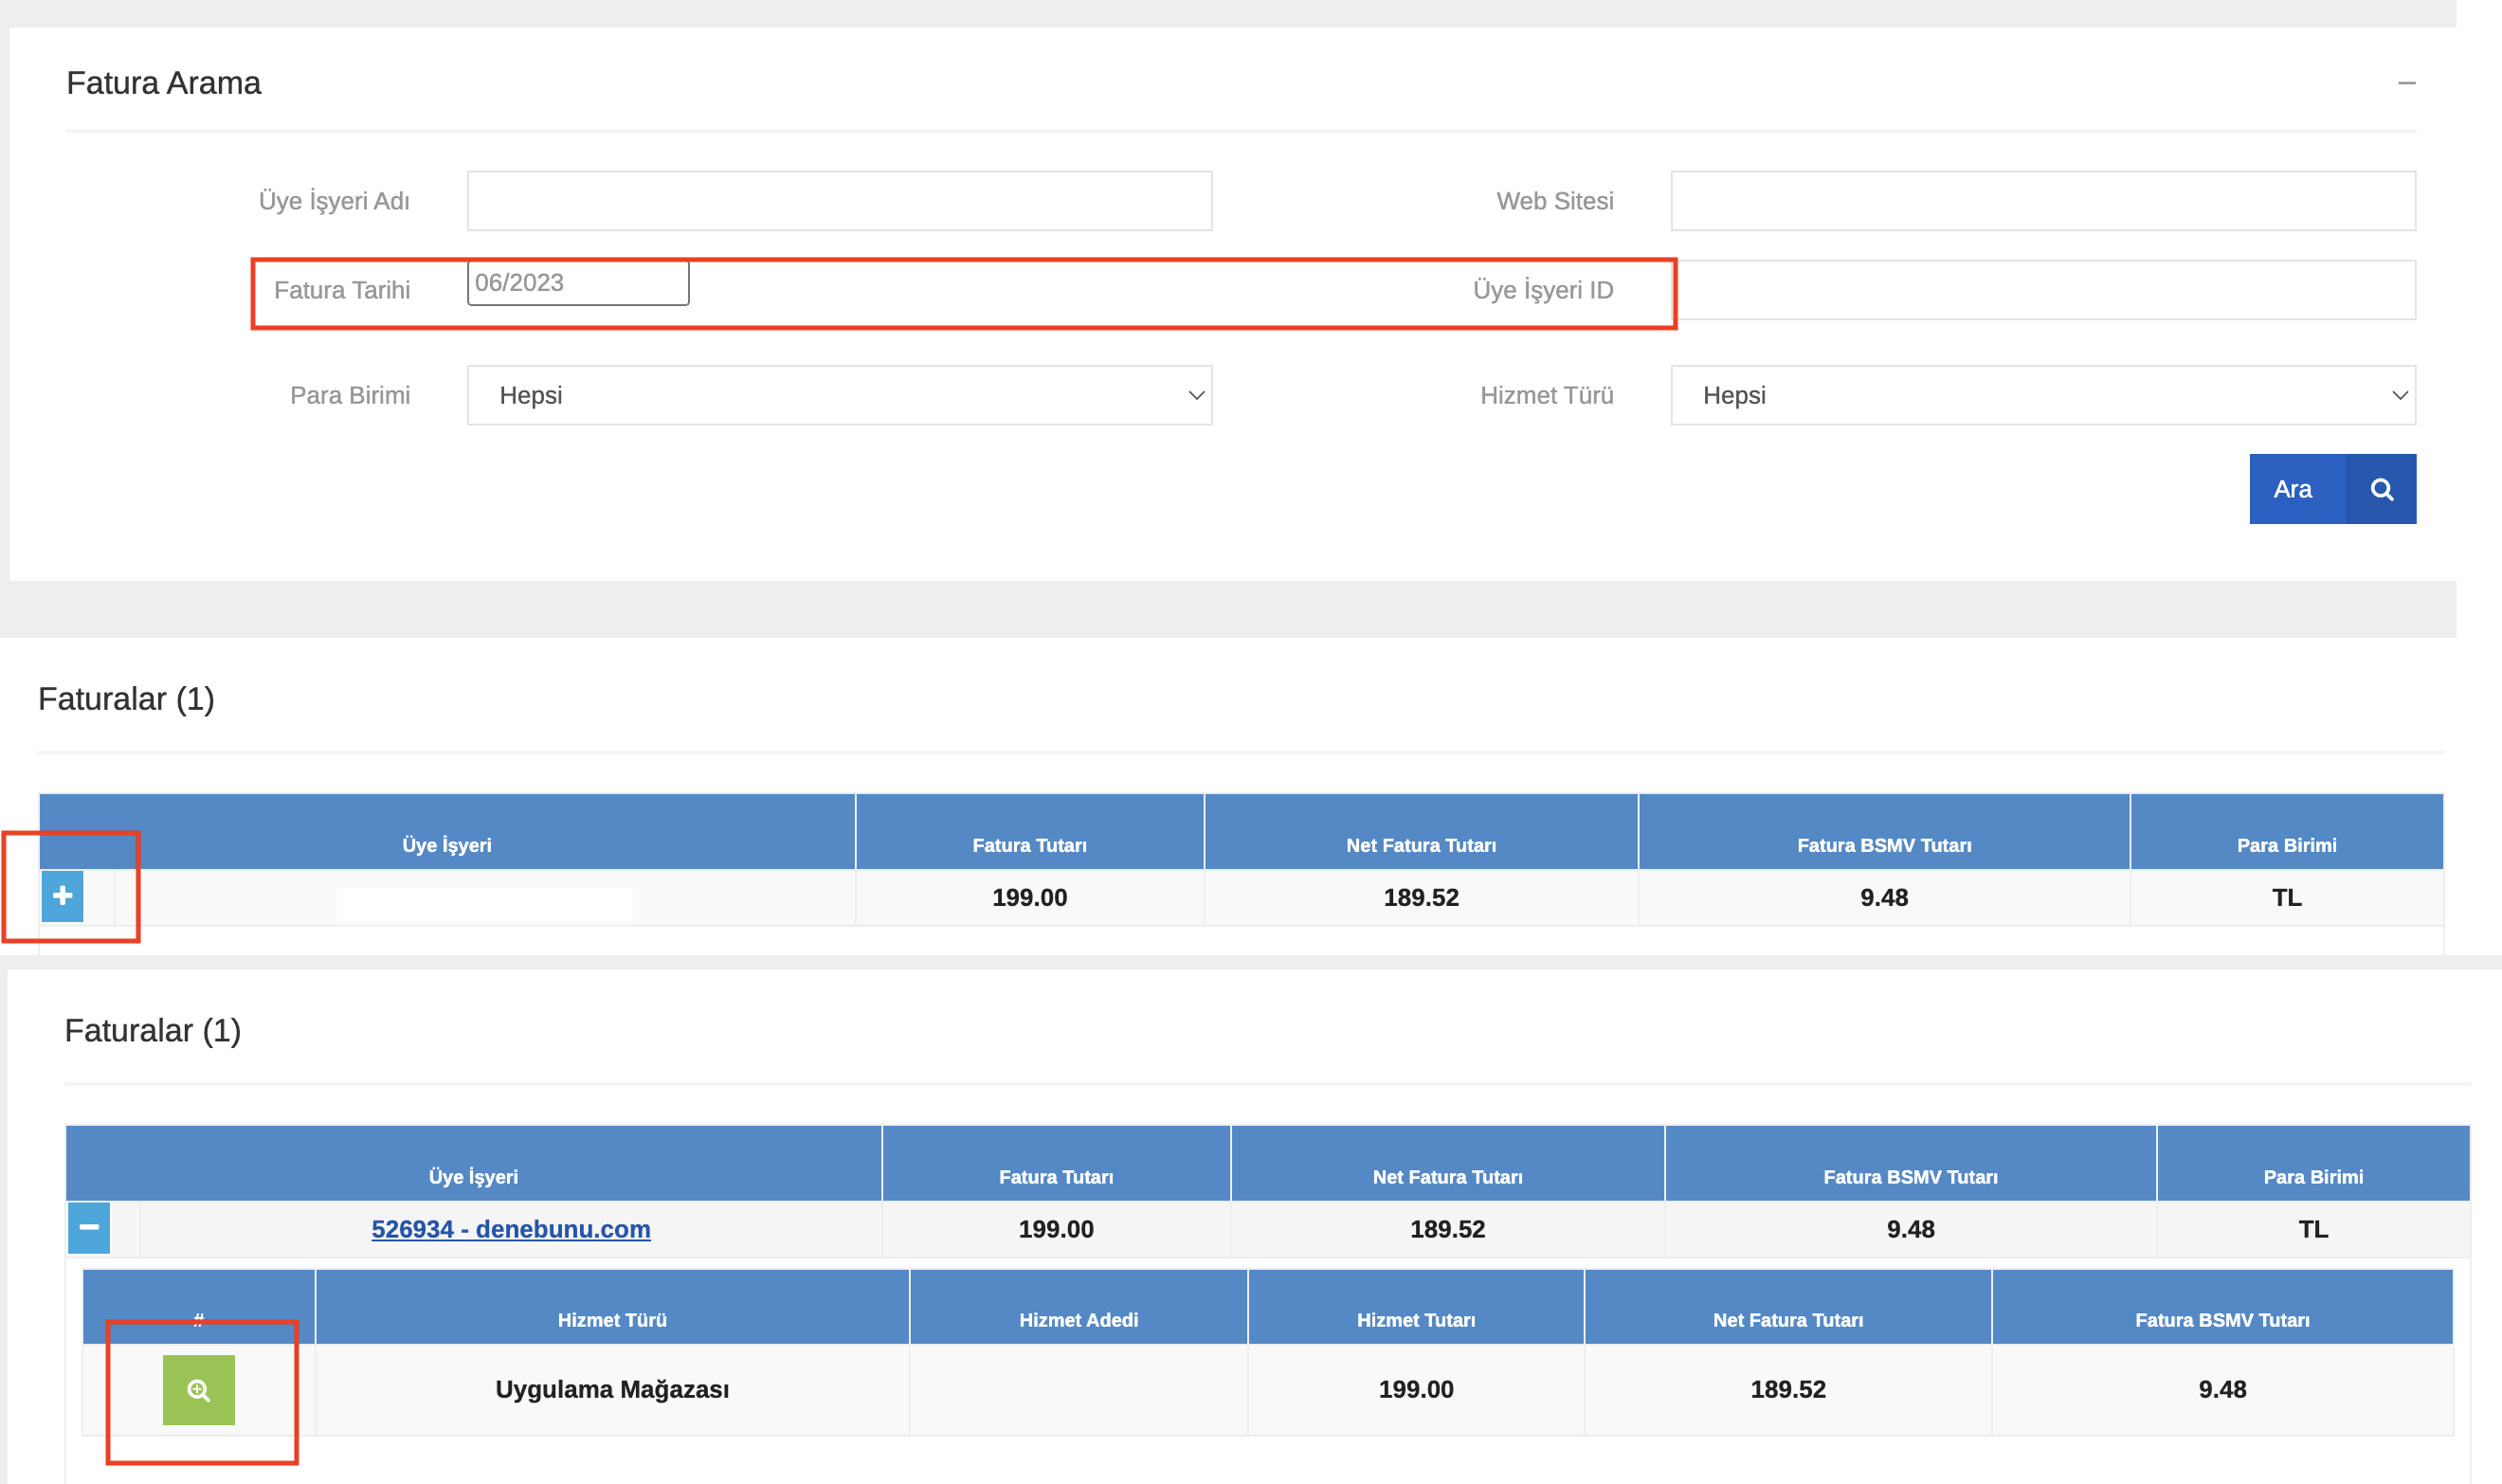Image resolution: width=2502 pixels, height=1484 pixels.
Task: Collapse the Fatura Arama panel with the minus icon
Action: click(2406, 83)
